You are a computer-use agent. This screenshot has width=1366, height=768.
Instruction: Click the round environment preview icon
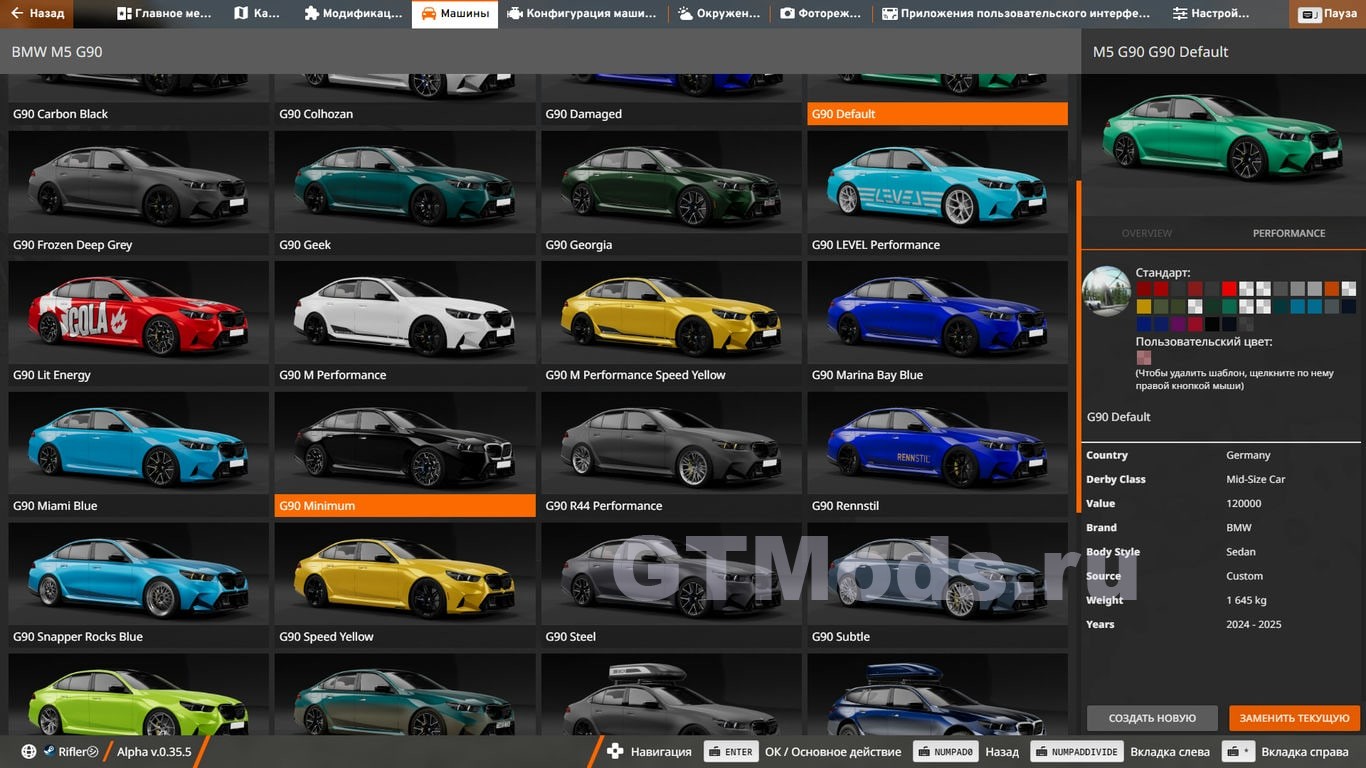1107,291
